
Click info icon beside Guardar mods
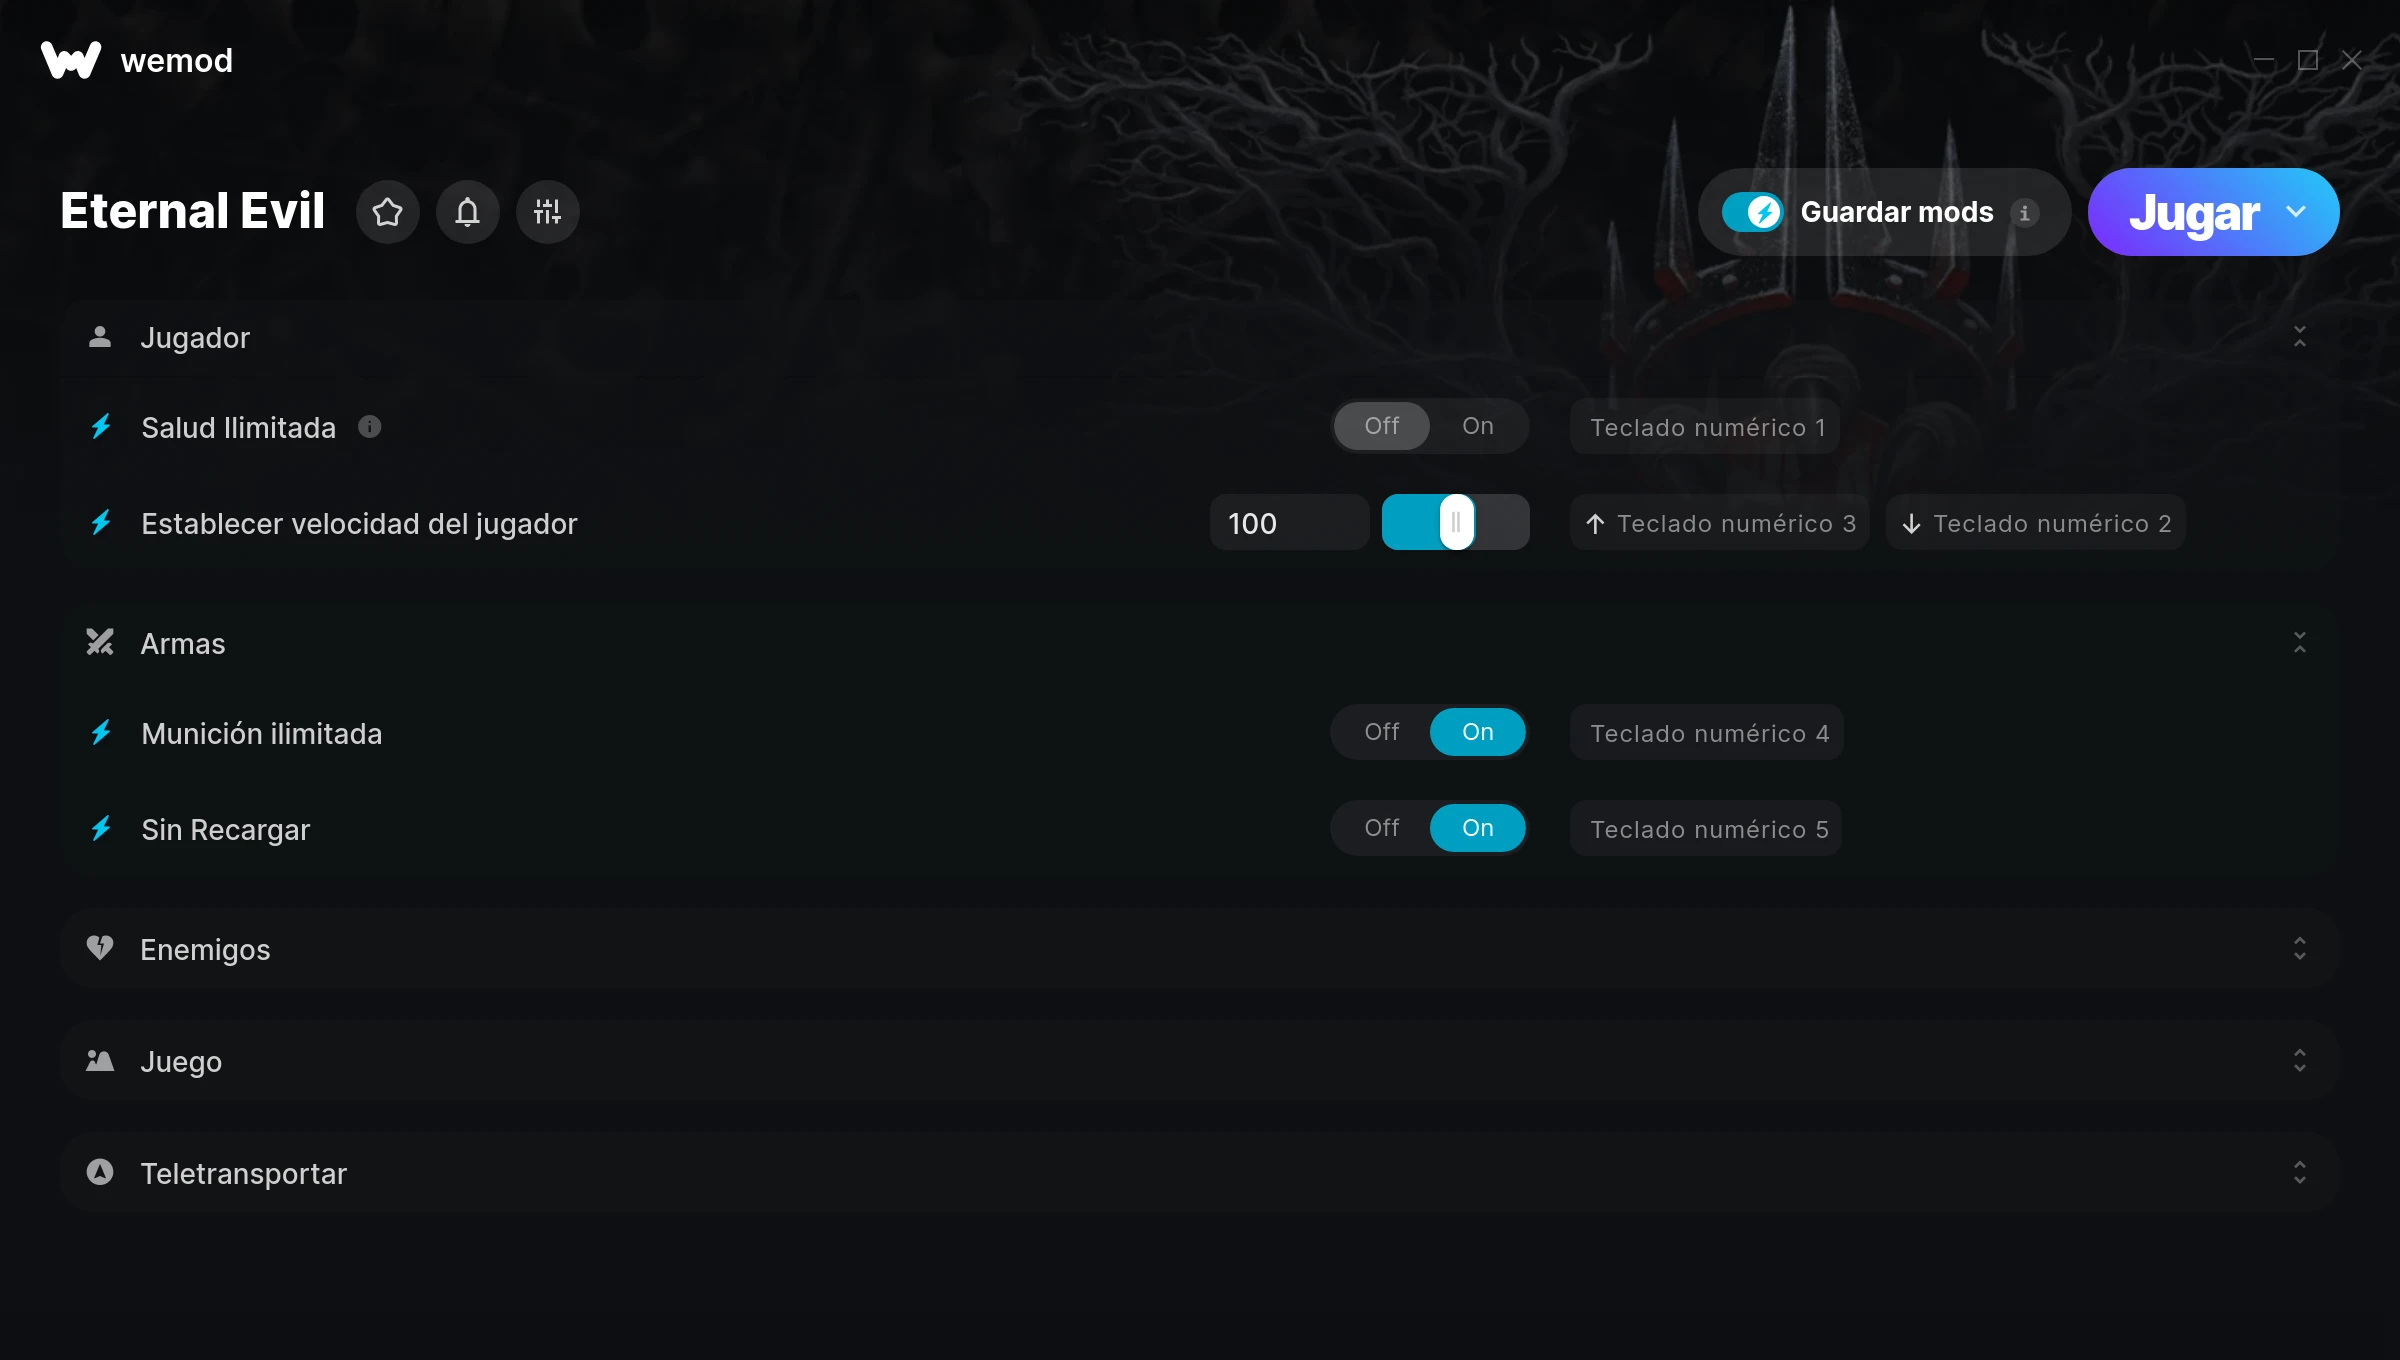pyautogui.click(x=2024, y=213)
